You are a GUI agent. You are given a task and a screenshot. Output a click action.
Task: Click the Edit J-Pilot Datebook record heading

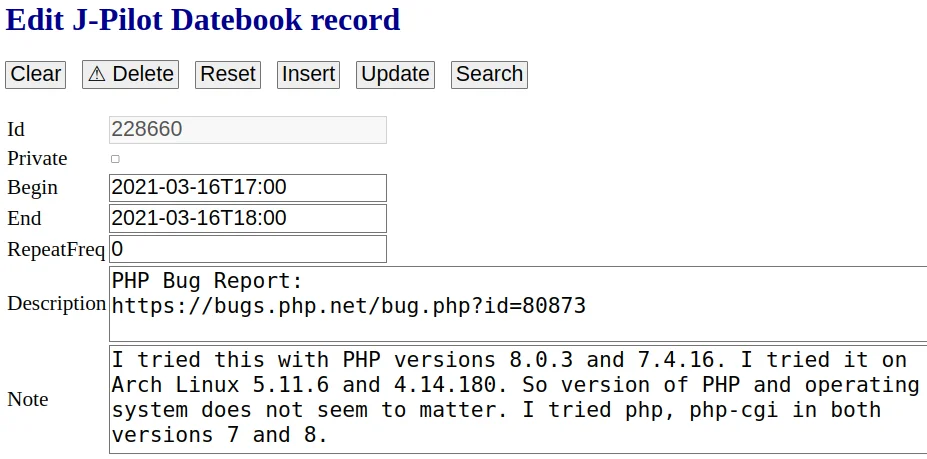pos(203,19)
